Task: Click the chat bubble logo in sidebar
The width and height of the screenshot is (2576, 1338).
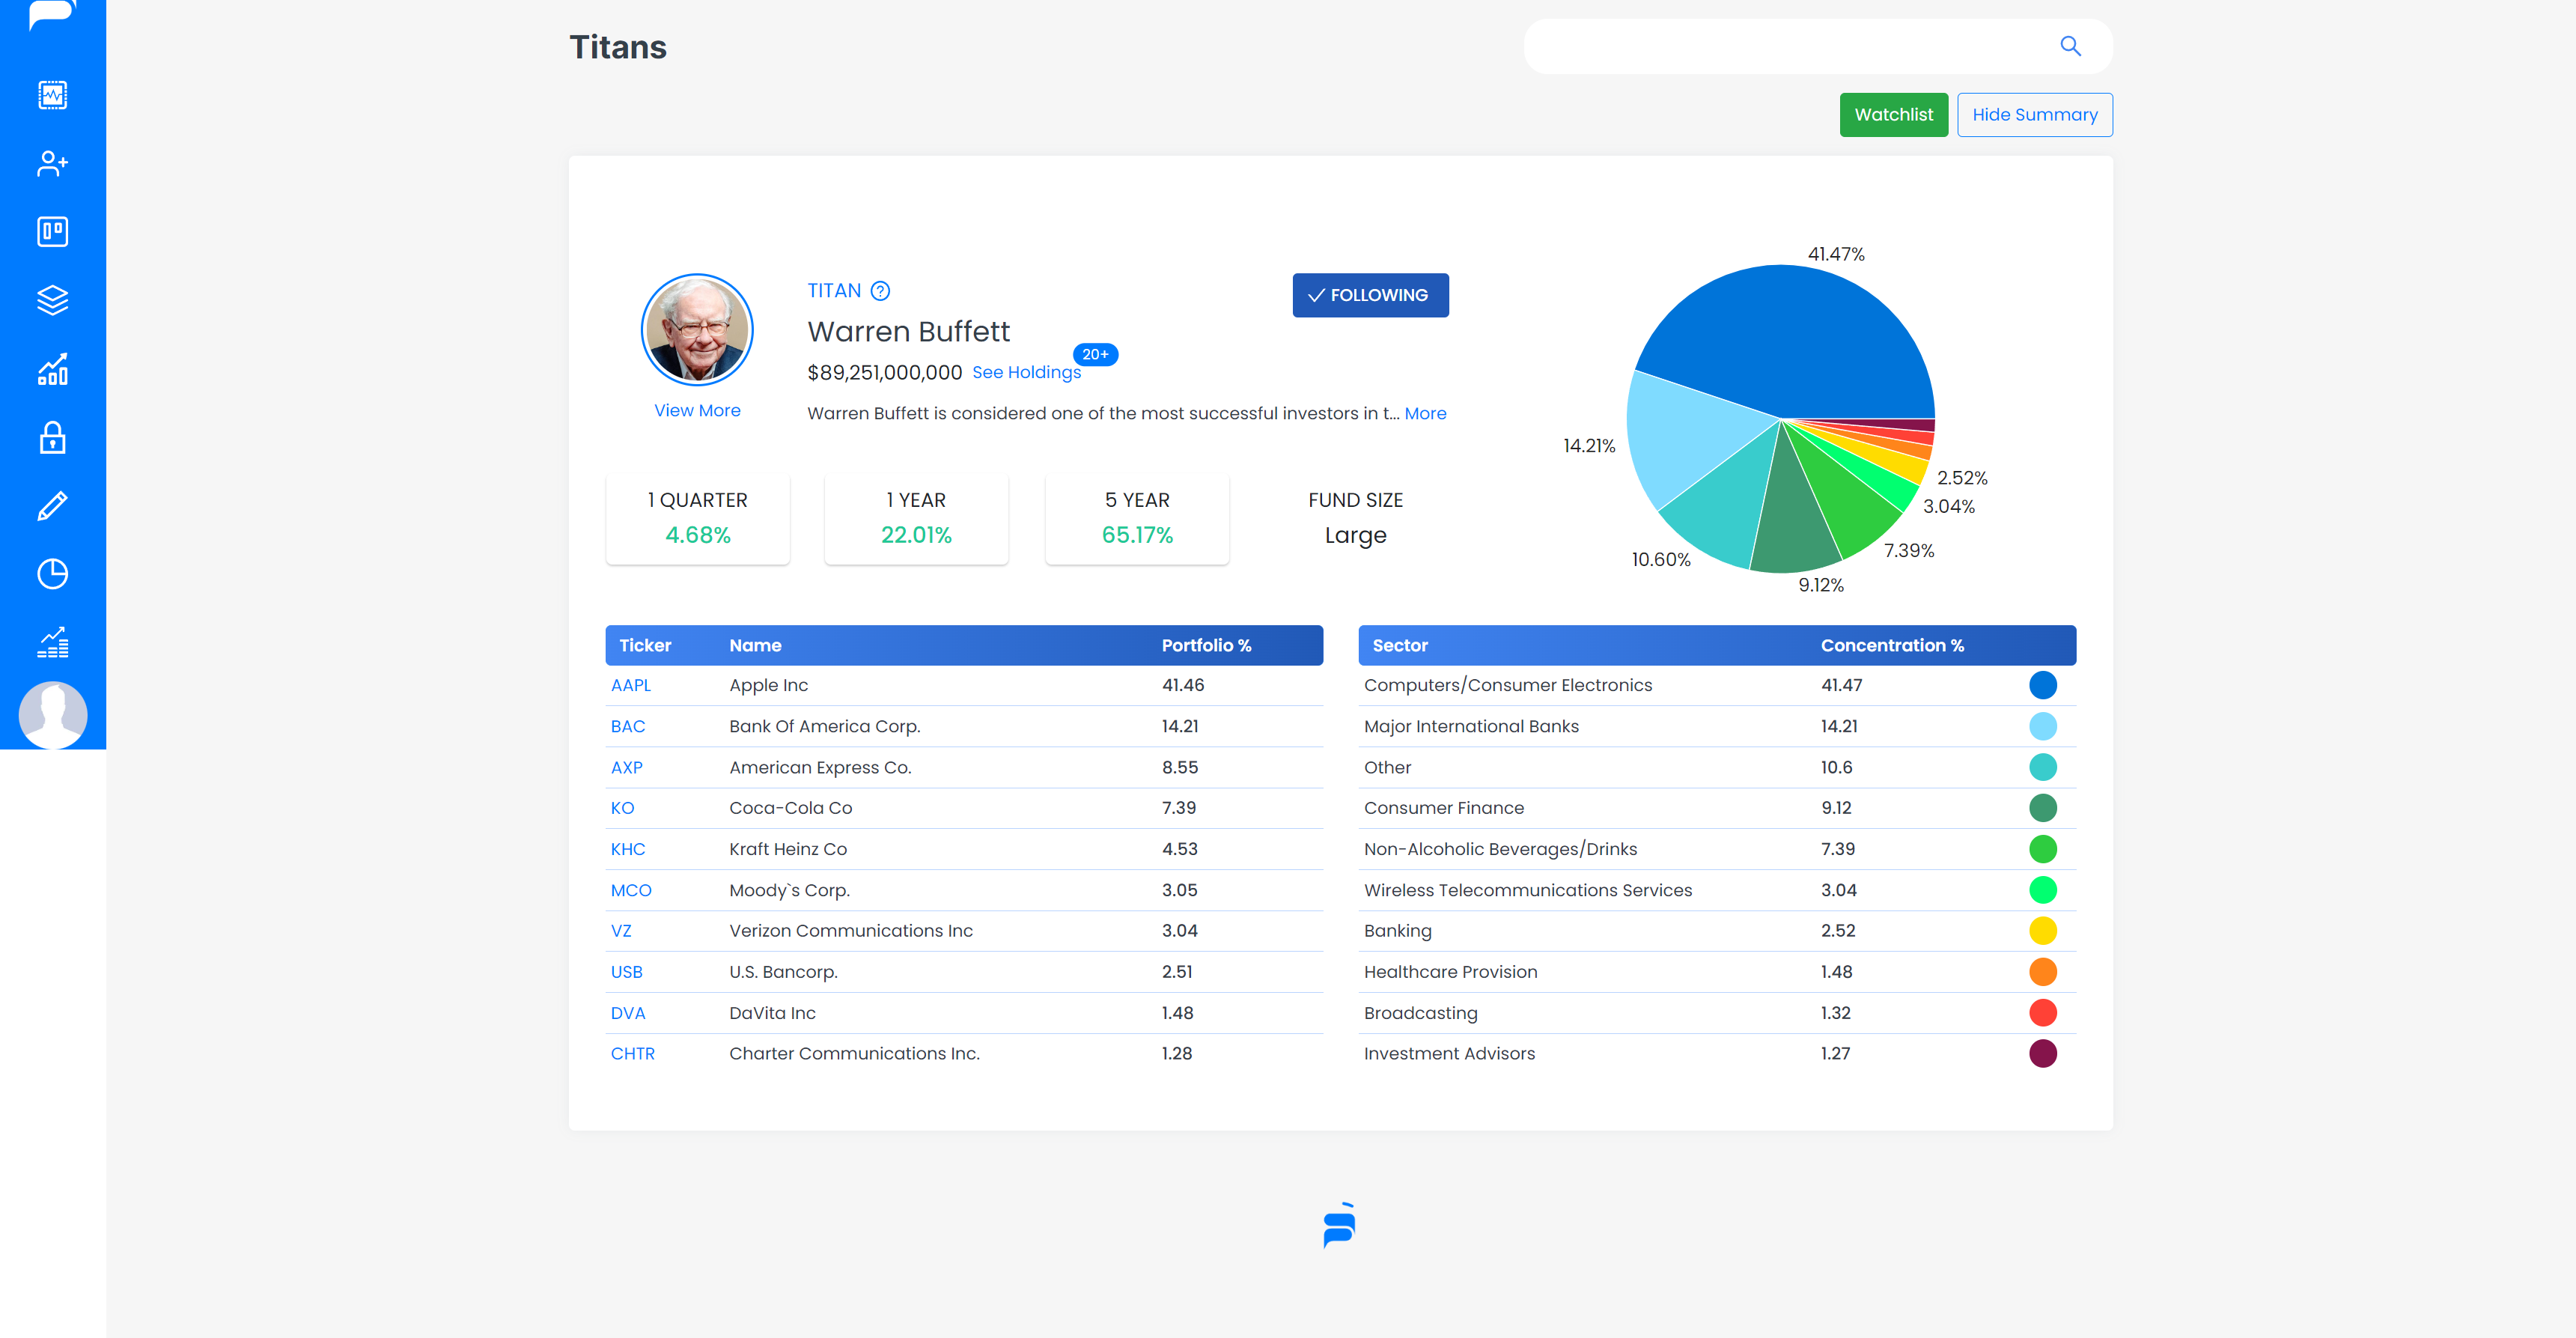Action: 52,14
